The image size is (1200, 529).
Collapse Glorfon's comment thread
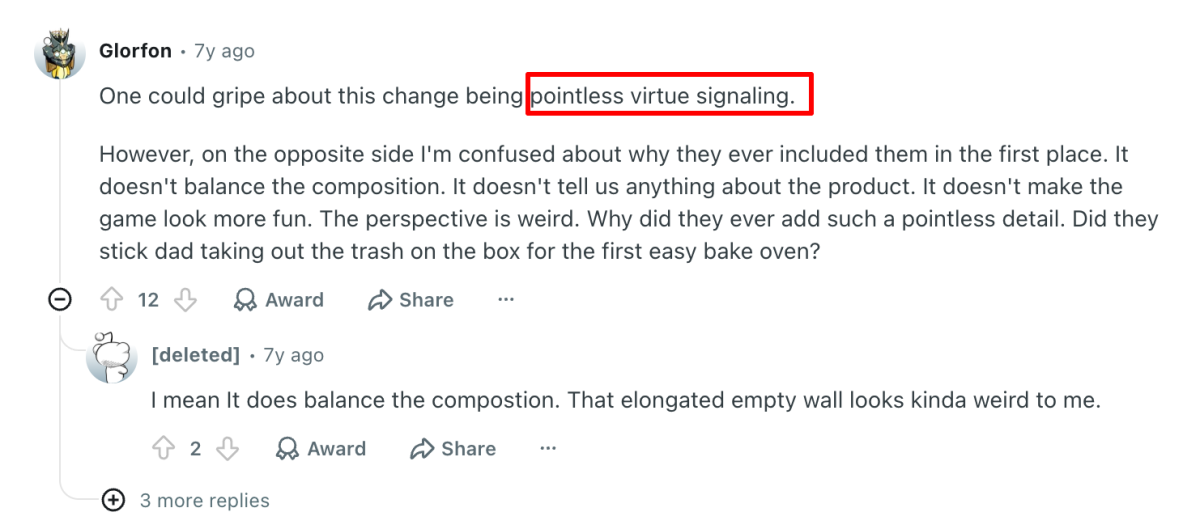[x=60, y=299]
